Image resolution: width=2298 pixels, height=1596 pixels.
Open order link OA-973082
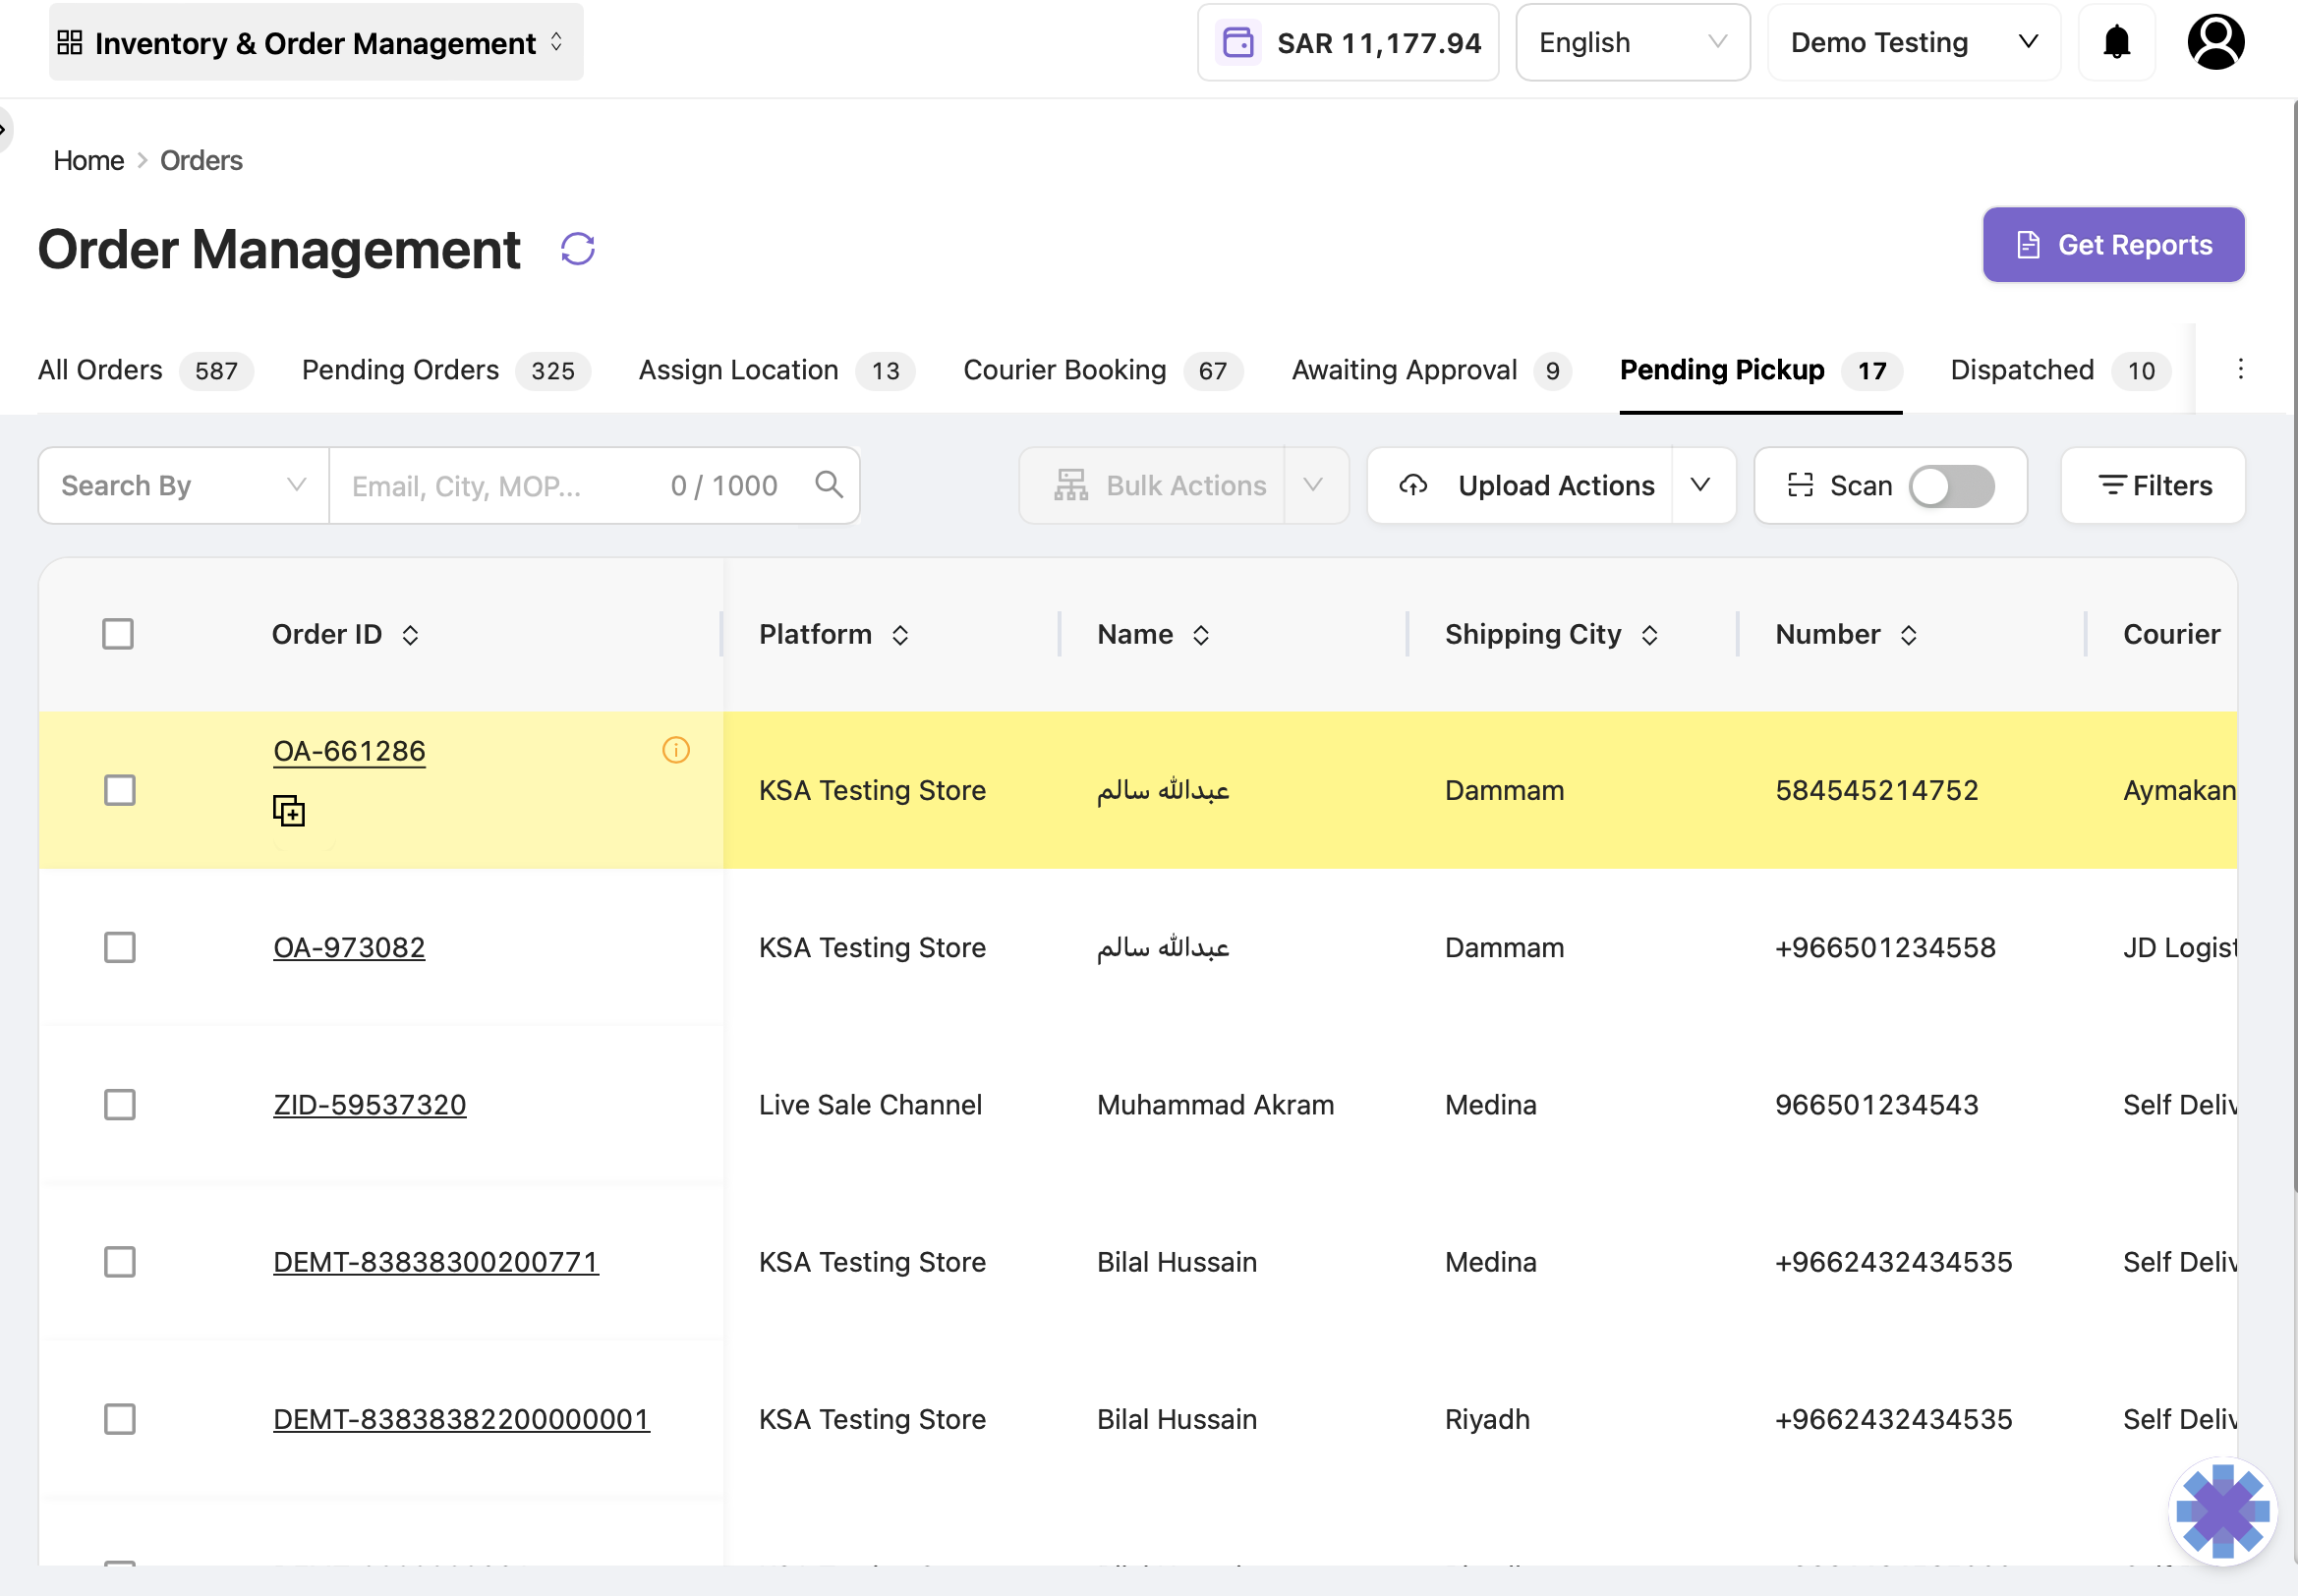click(x=349, y=947)
